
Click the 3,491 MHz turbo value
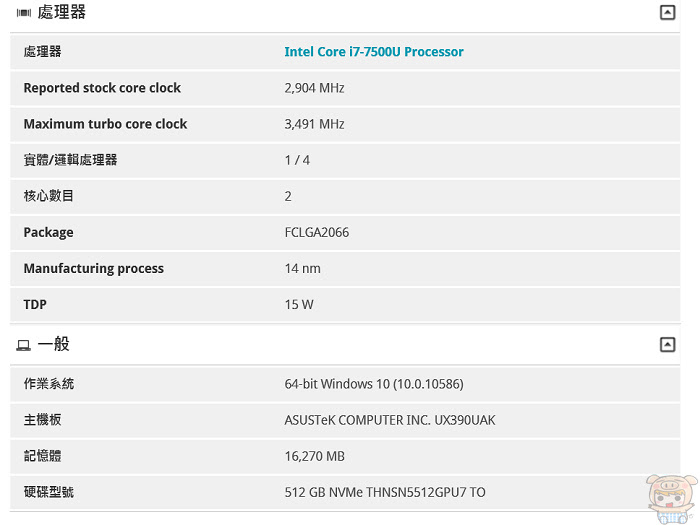[314, 124]
